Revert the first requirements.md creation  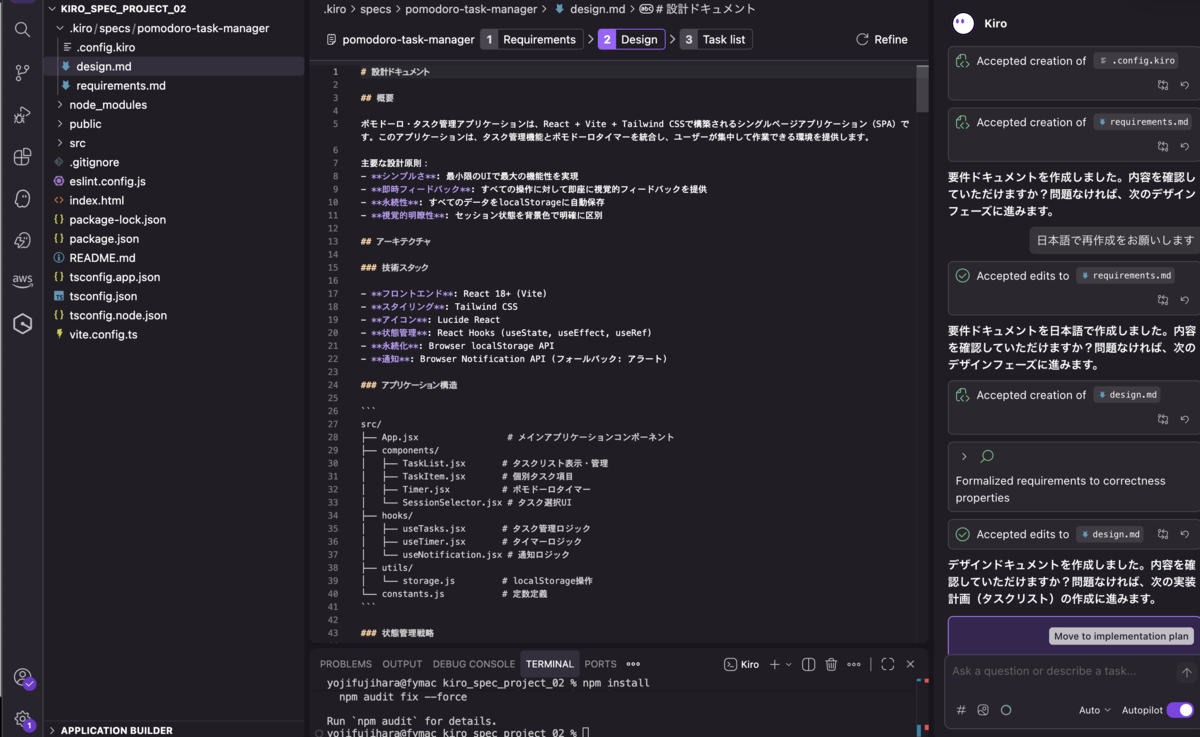coord(1185,146)
